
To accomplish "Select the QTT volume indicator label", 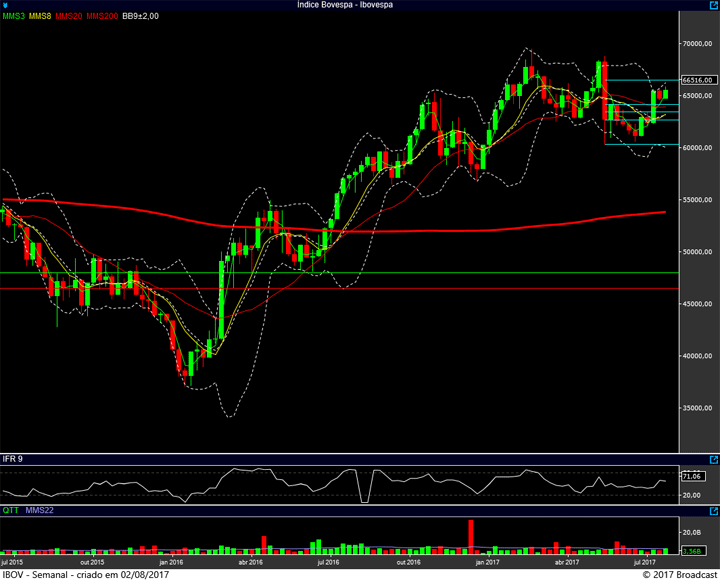I will (x=11, y=510).
